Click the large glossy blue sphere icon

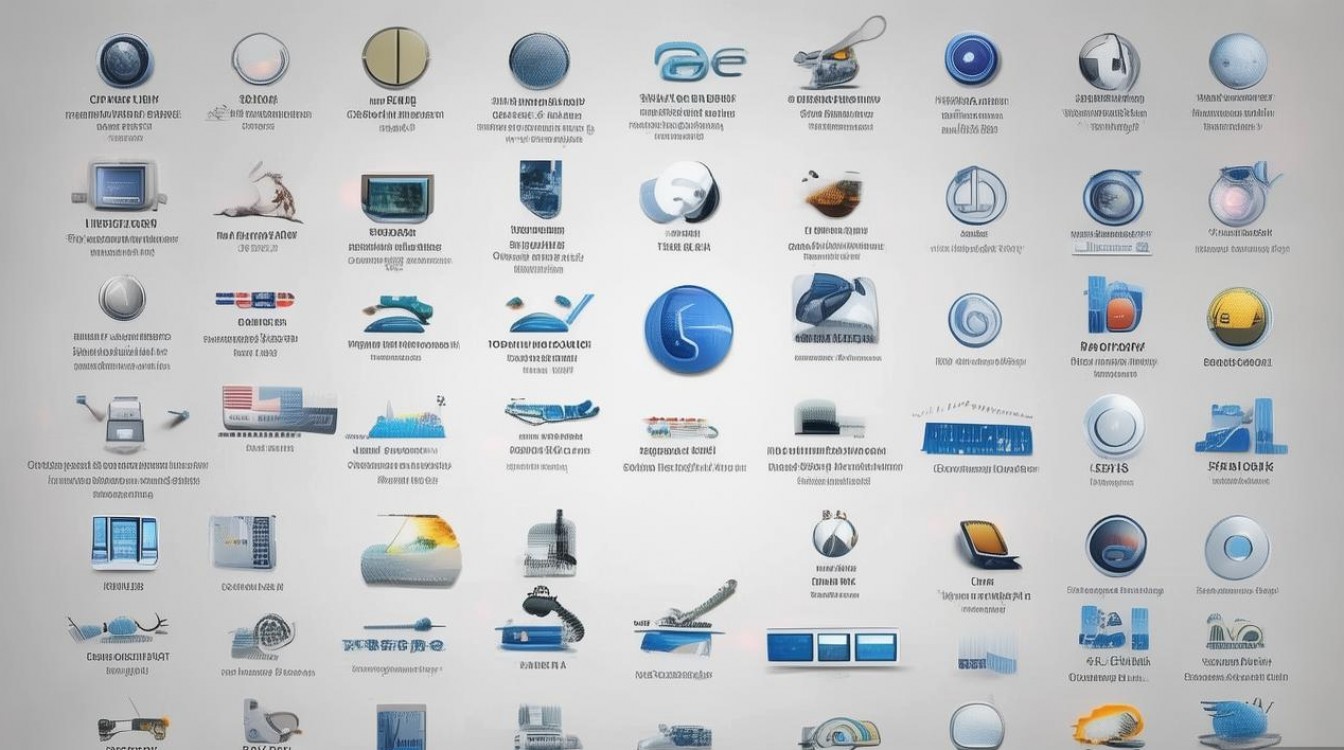690,329
